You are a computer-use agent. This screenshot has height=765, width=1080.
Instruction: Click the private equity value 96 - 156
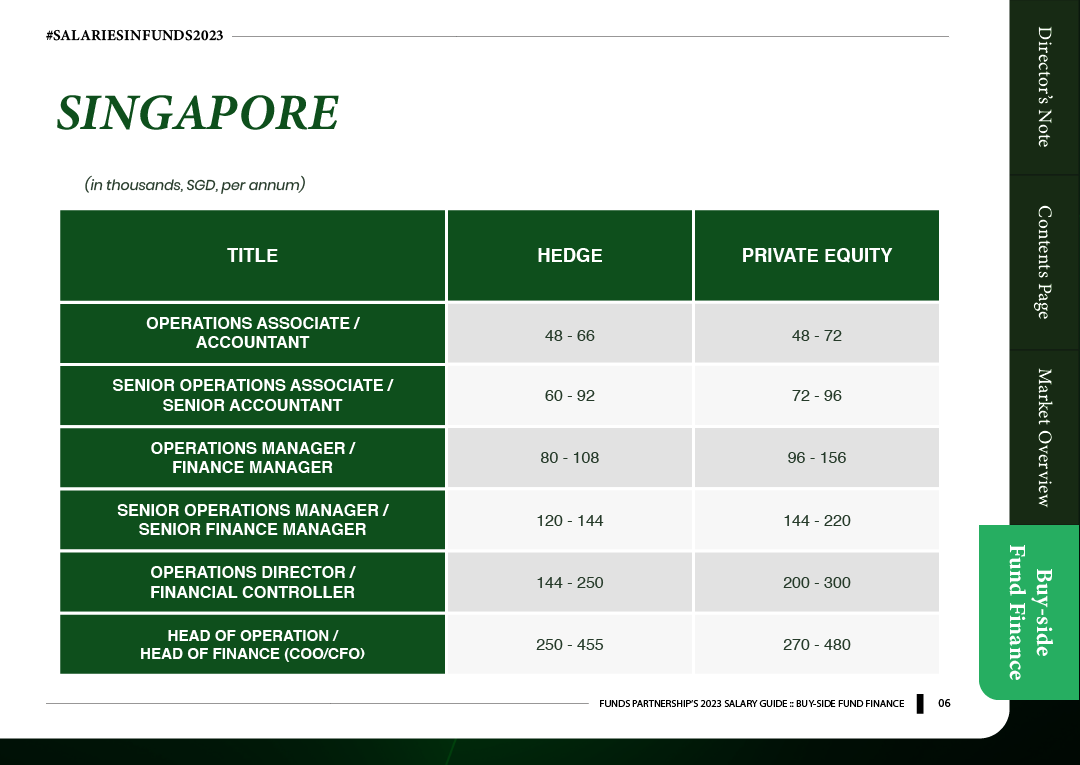[x=817, y=457]
